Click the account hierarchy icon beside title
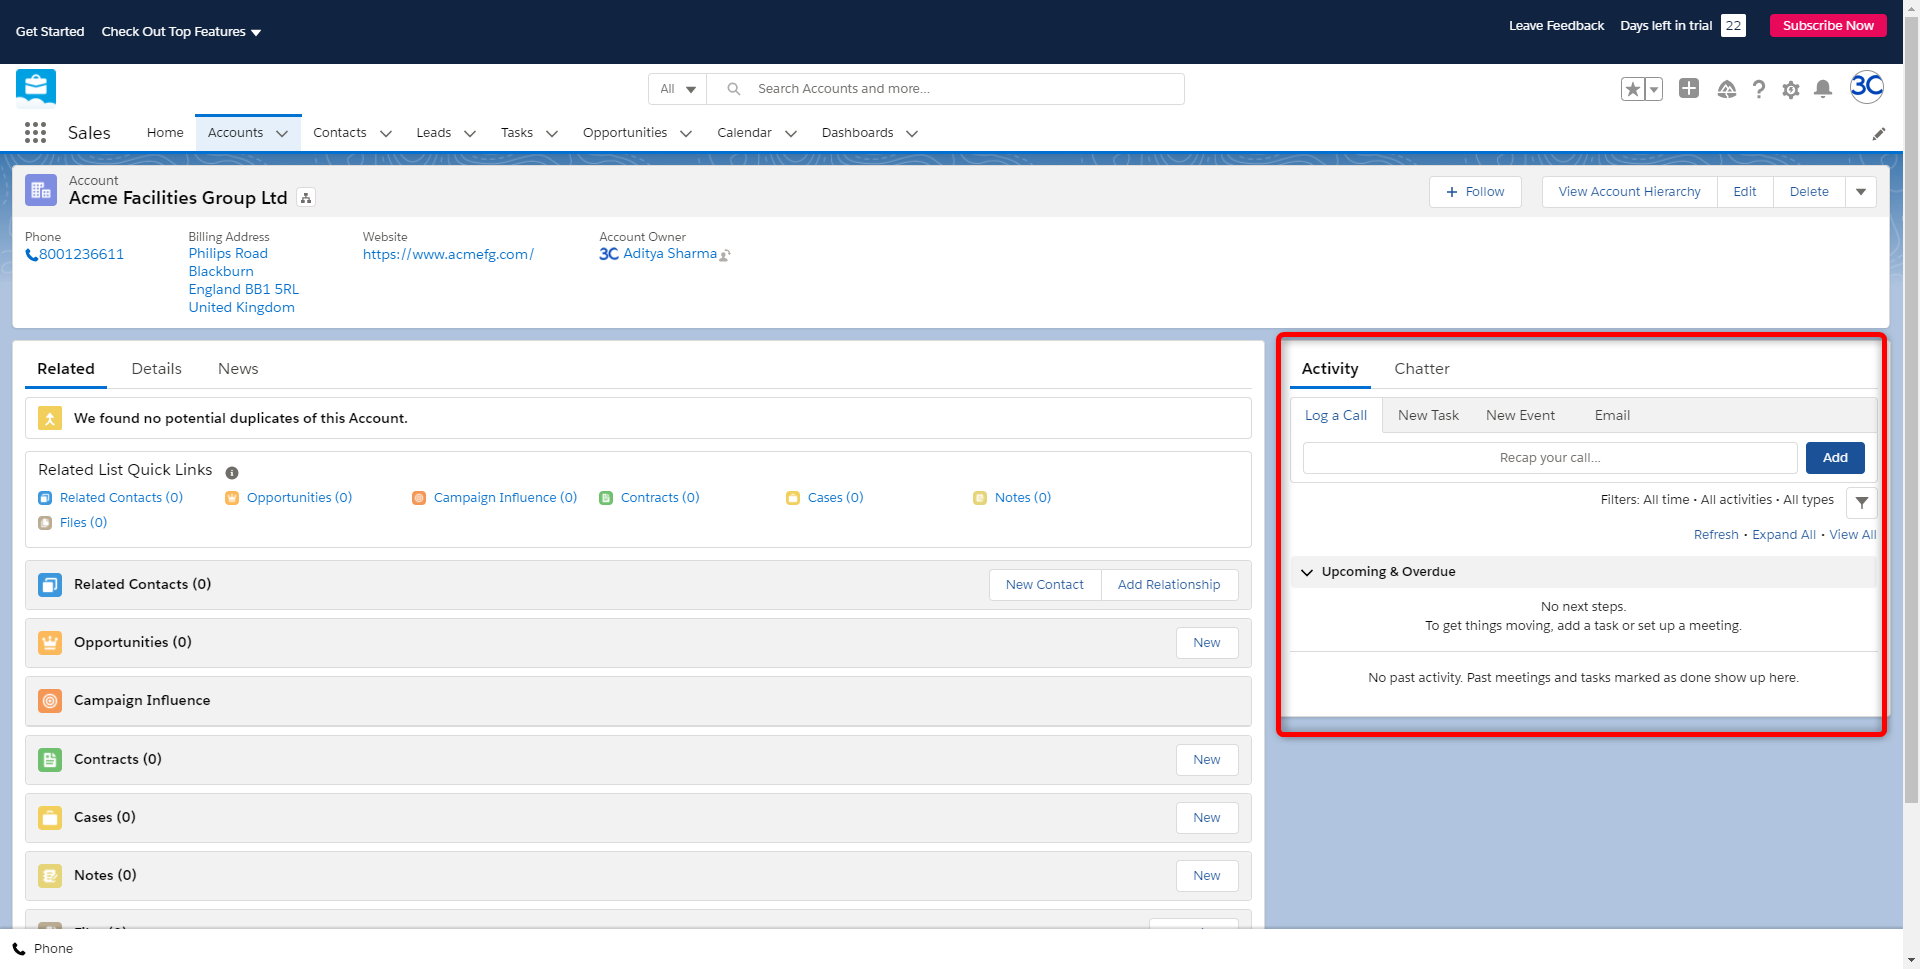Screen dimensions: 1920x969 tap(306, 198)
